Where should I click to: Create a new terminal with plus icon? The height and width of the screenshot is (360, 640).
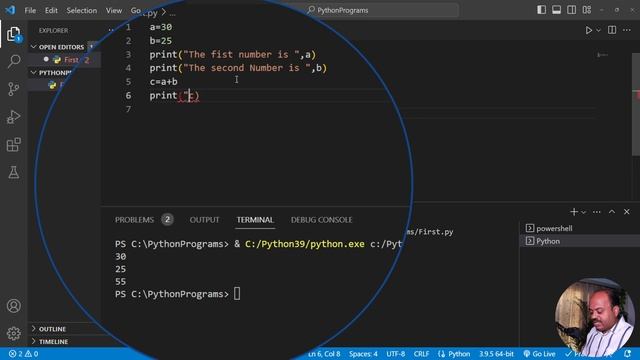[x=574, y=211]
